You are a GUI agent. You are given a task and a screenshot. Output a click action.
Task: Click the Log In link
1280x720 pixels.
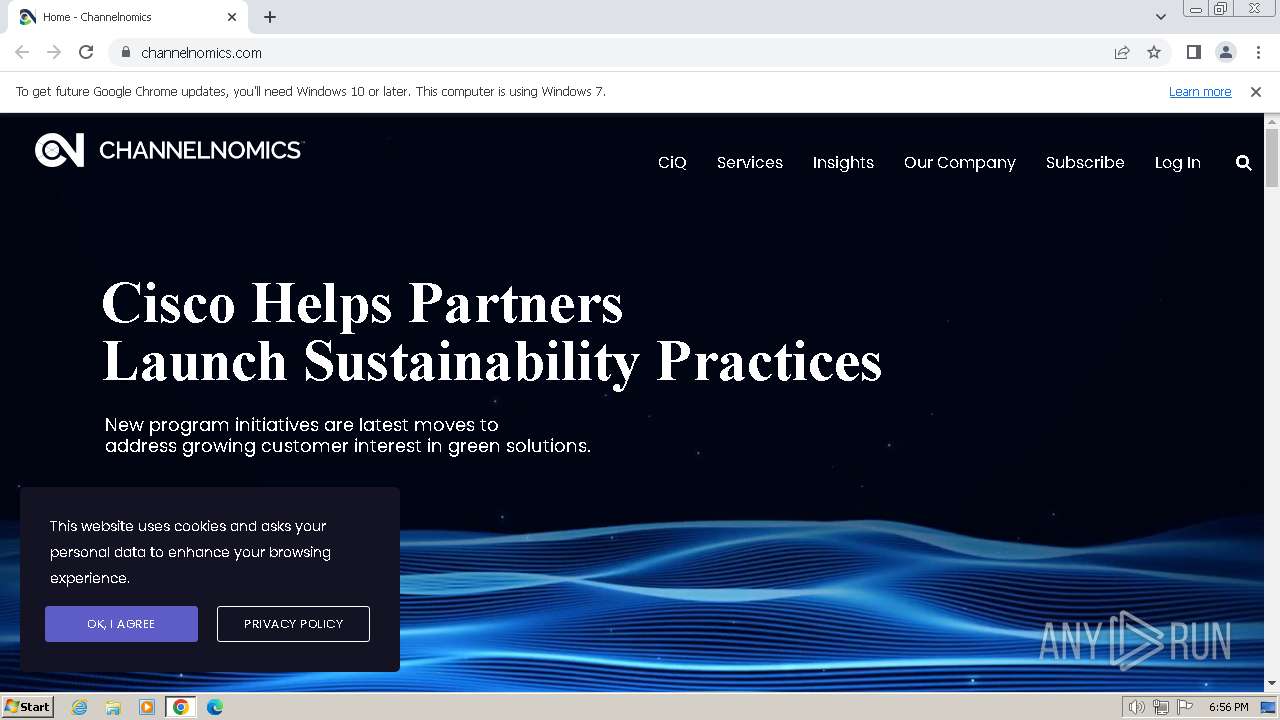click(x=1178, y=162)
